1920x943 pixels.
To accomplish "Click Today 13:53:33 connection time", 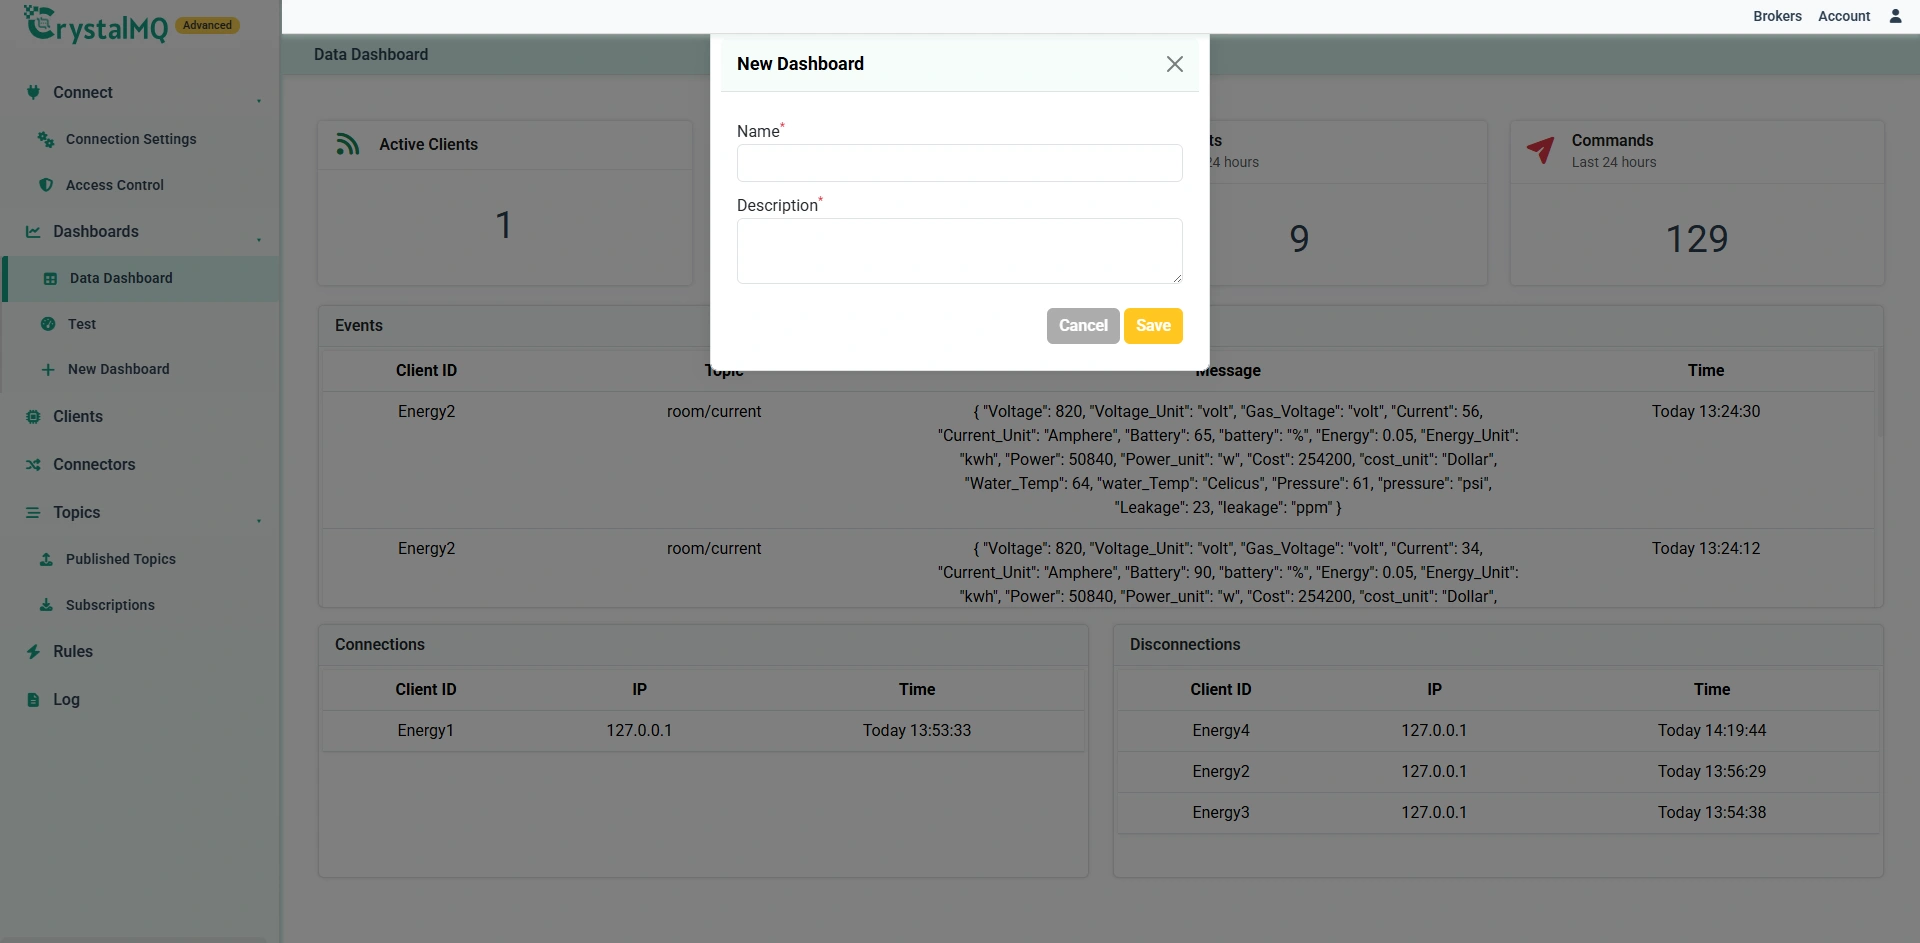I will click(x=917, y=731).
